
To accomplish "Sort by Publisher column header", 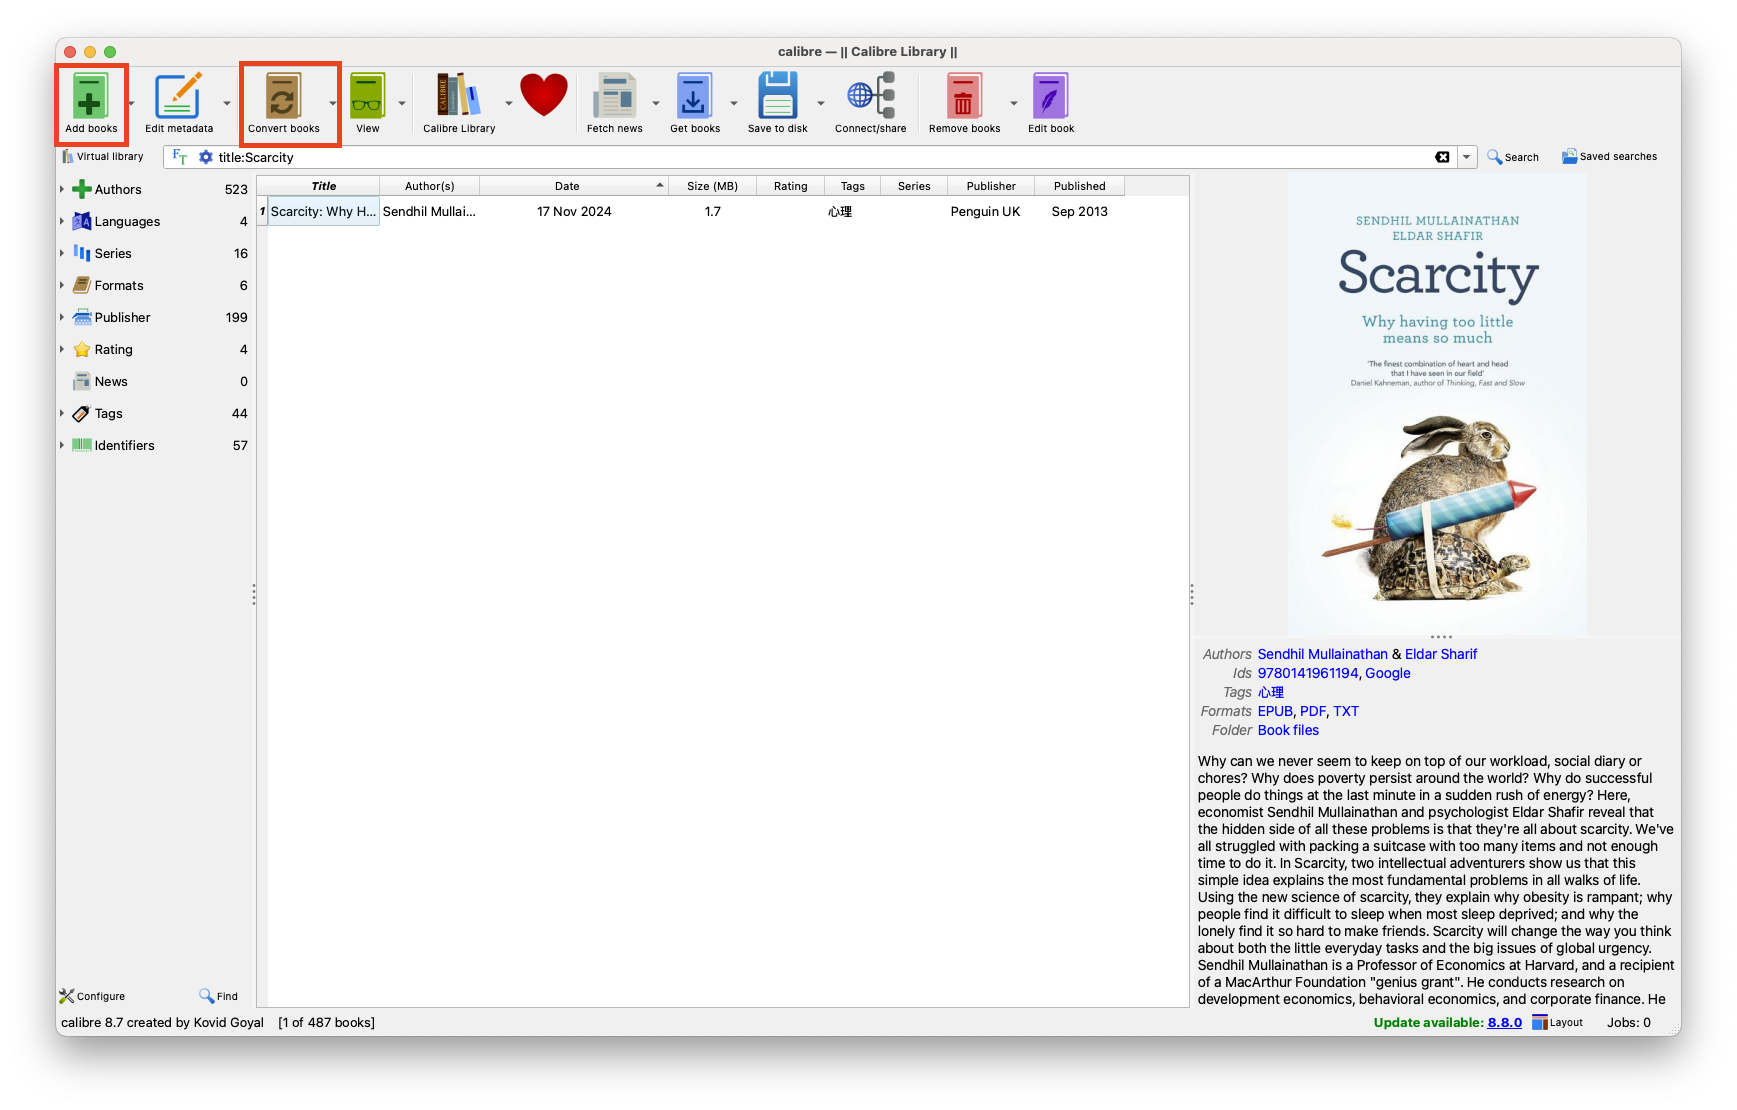I will (990, 186).
